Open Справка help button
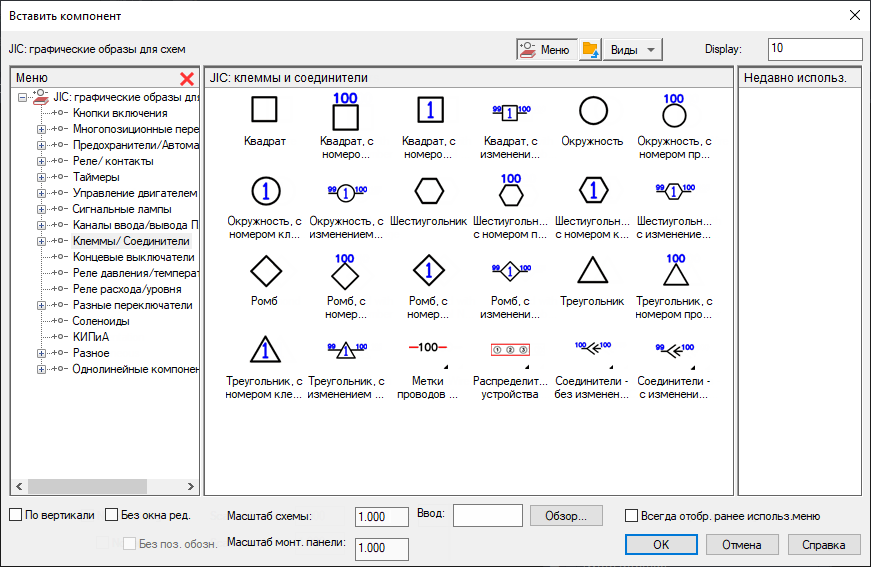This screenshot has height=567, width=871. click(x=824, y=545)
